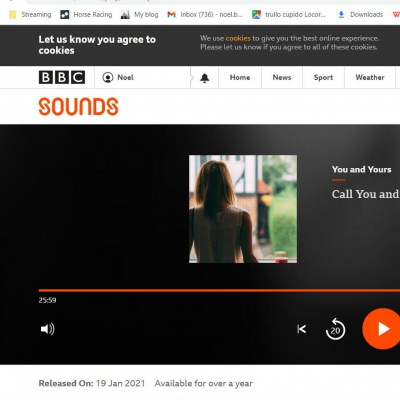This screenshot has height=400, width=400.
Task: Go to BBC Weather
Action: (370, 77)
